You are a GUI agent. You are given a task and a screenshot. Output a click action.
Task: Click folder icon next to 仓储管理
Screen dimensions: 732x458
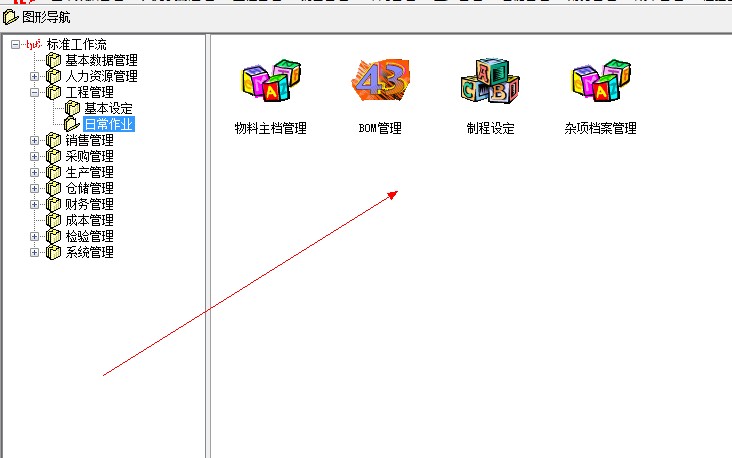point(53,188)
